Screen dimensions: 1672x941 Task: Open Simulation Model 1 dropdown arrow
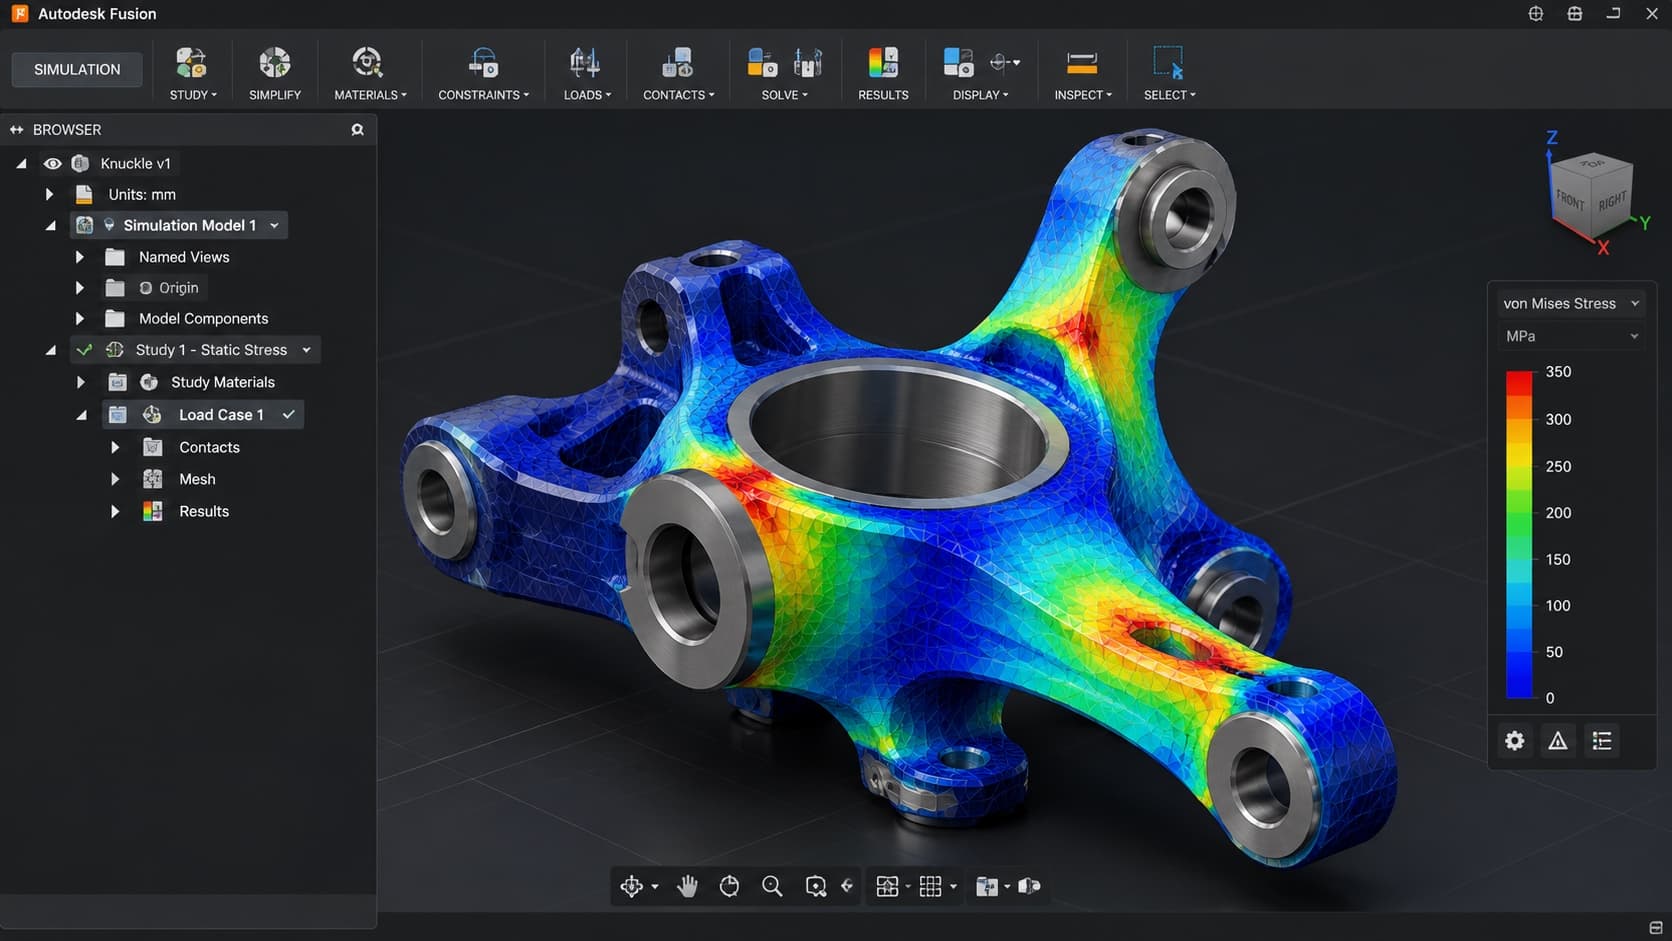pos(274,226)
